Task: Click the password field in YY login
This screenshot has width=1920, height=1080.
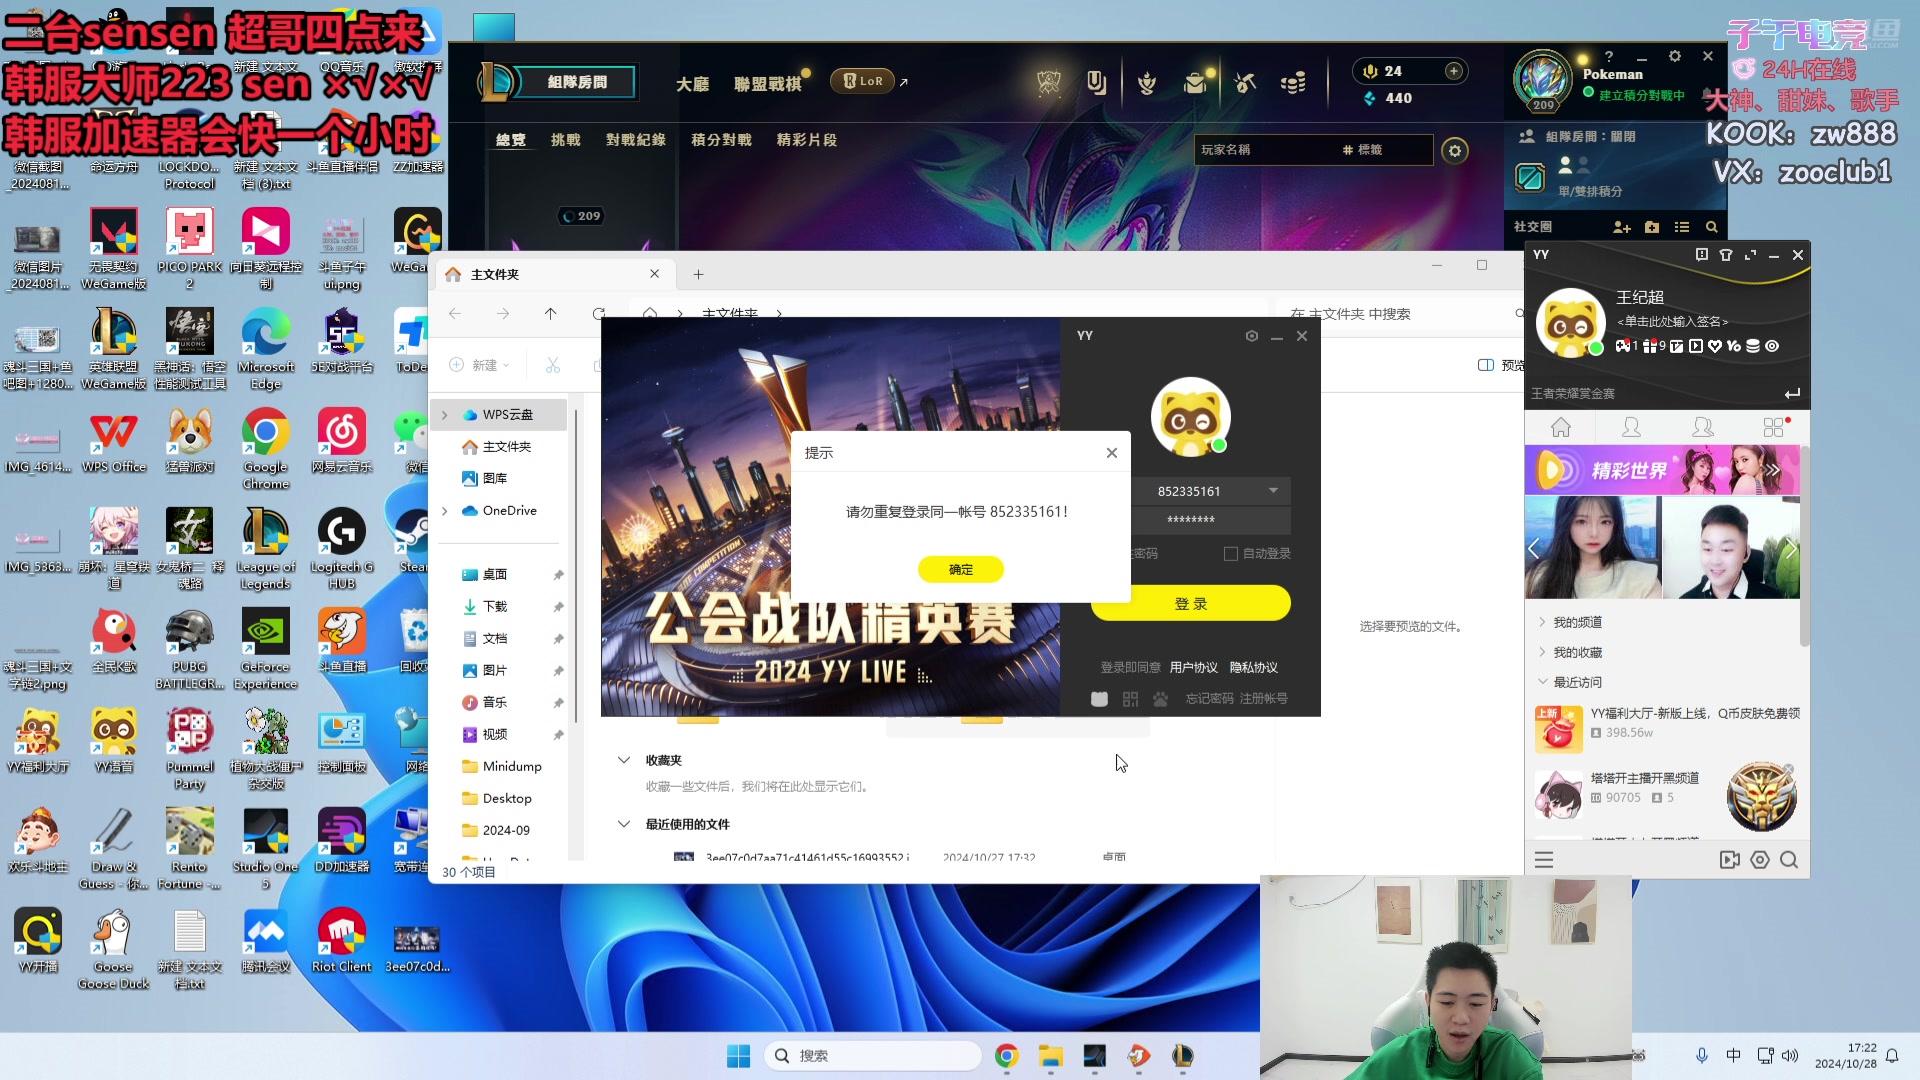Action: point(1190,520)
